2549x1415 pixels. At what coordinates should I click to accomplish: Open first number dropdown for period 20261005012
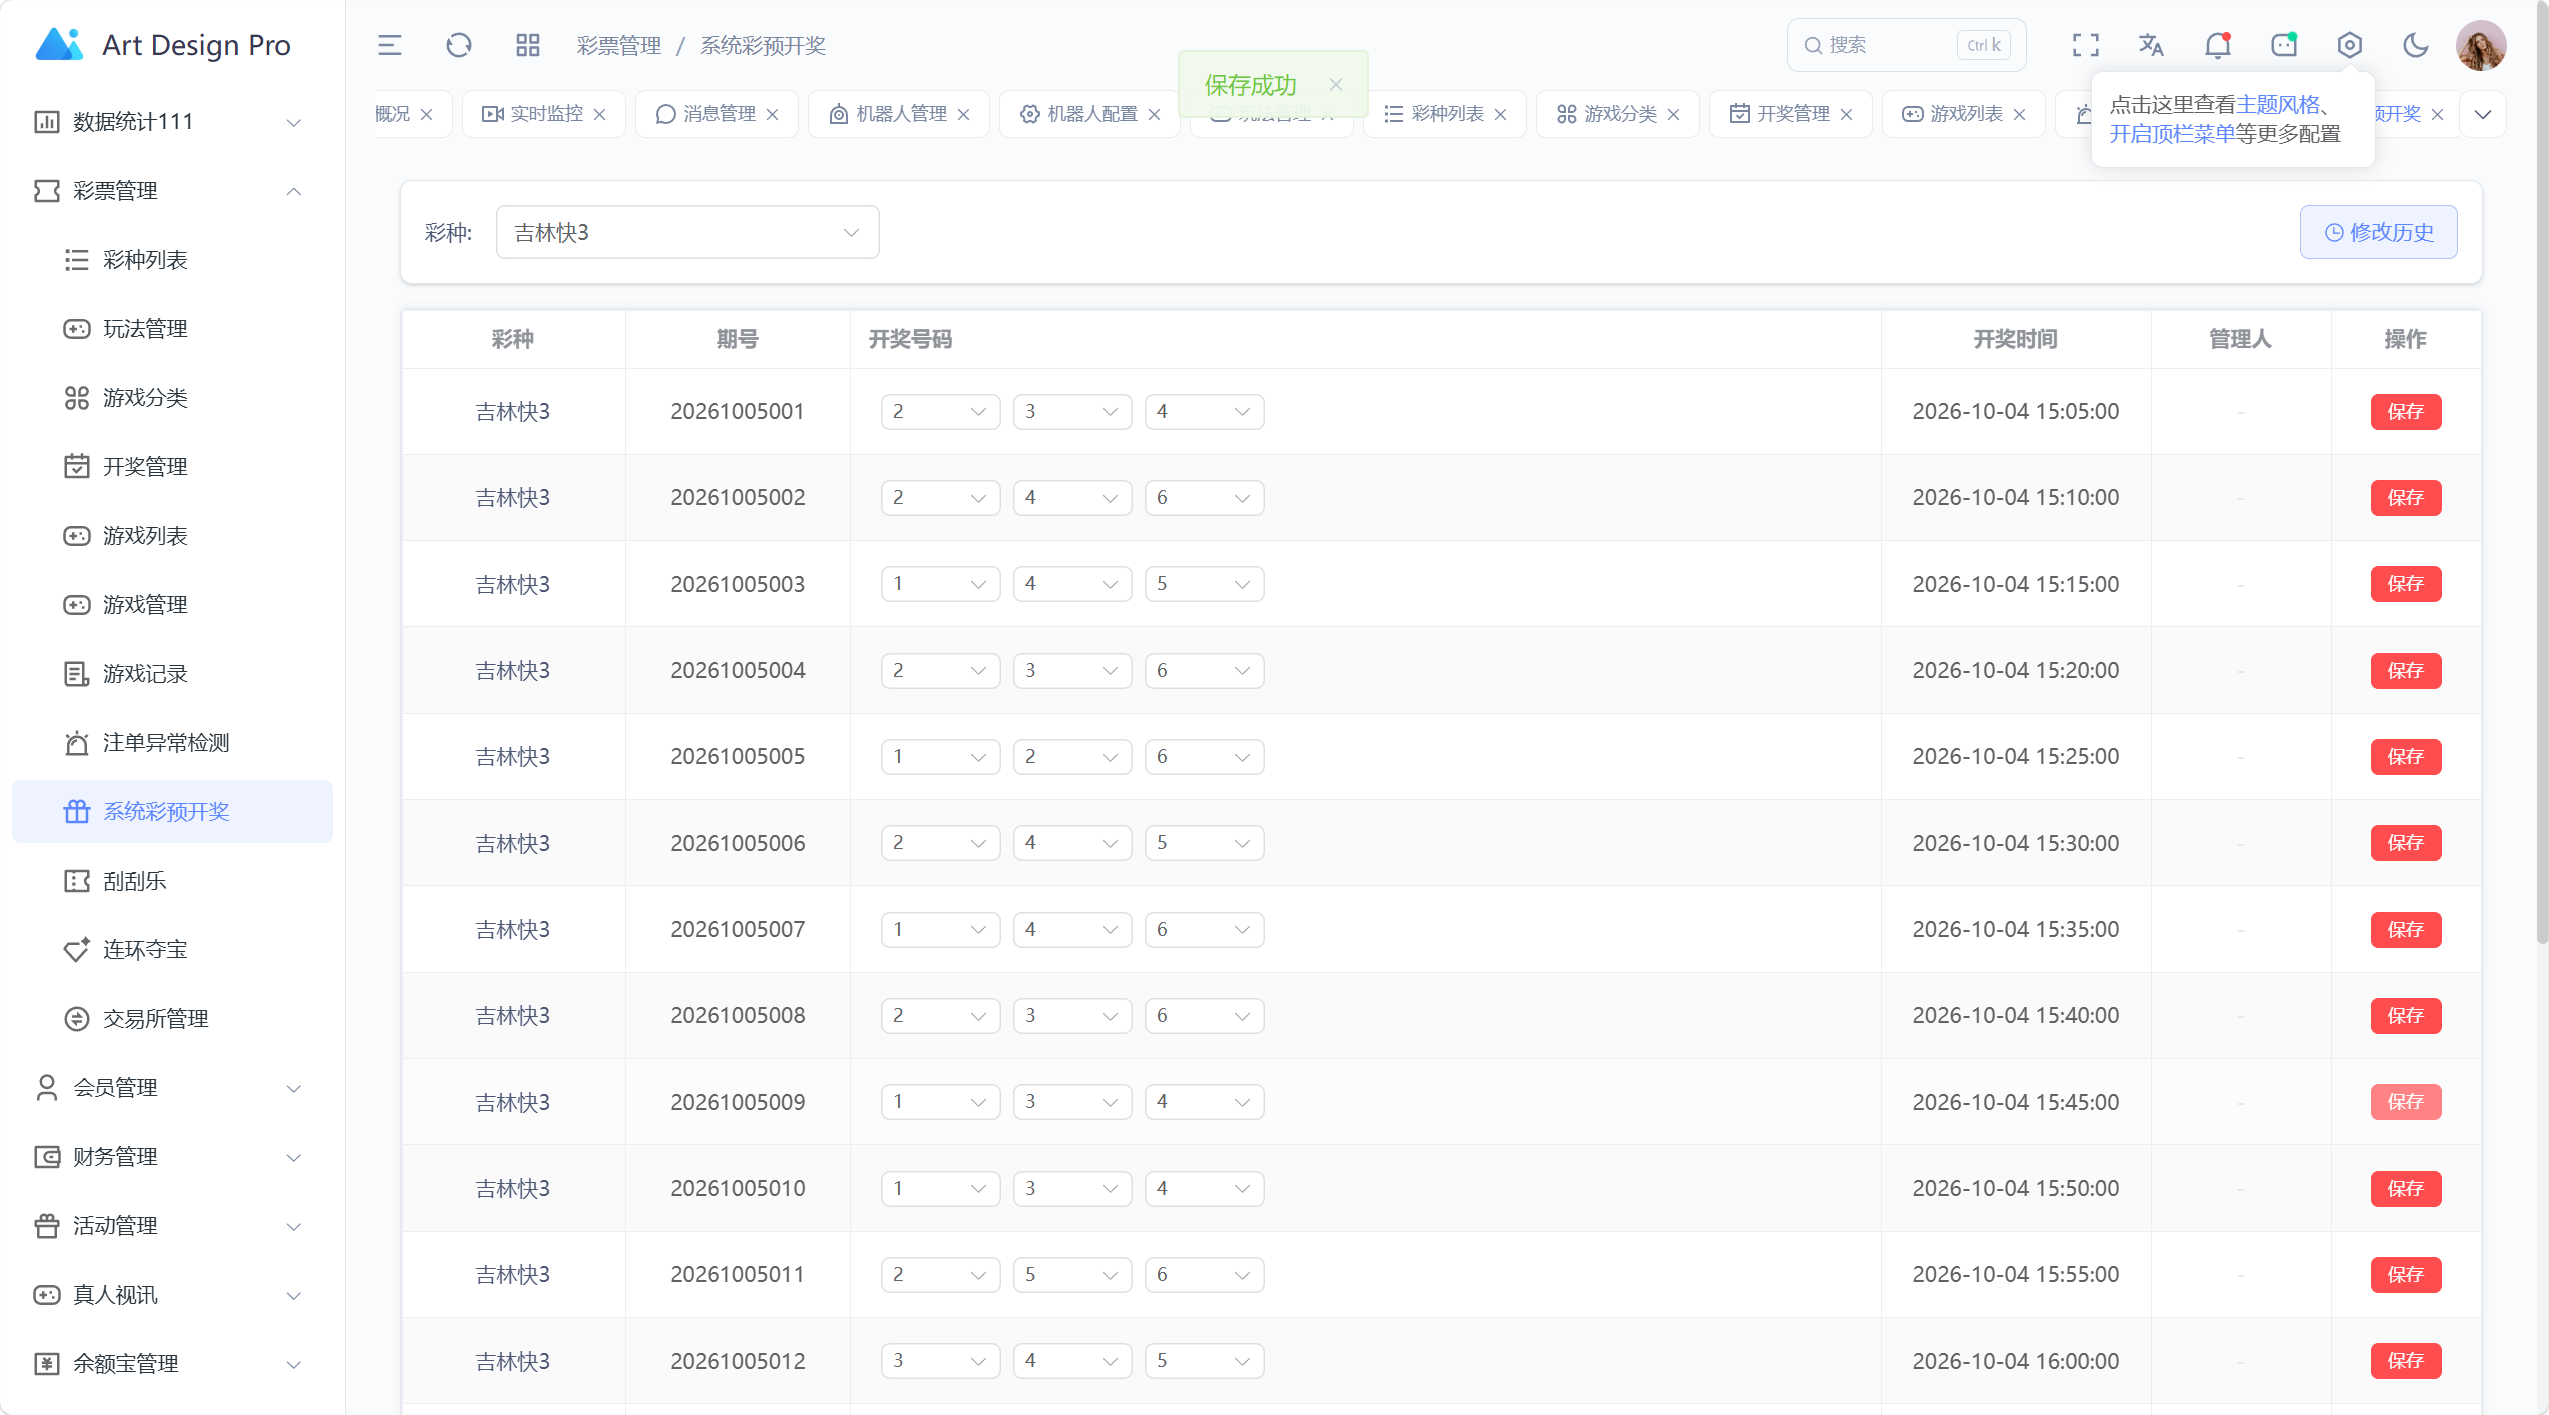coord(940,1361)
